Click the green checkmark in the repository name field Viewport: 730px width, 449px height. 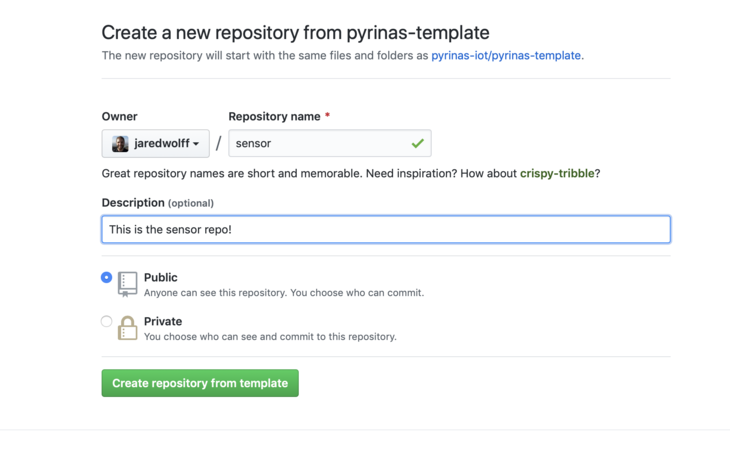pos(417,144)
